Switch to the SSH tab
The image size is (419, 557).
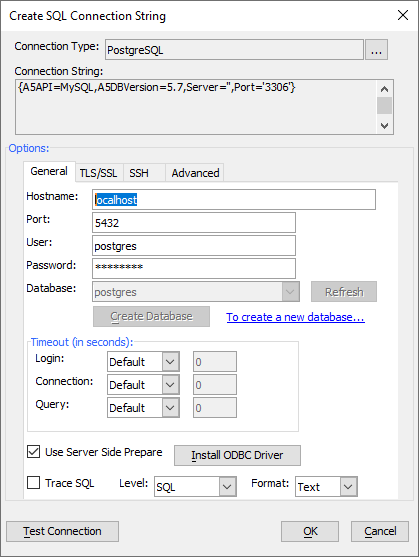(139, 173)
